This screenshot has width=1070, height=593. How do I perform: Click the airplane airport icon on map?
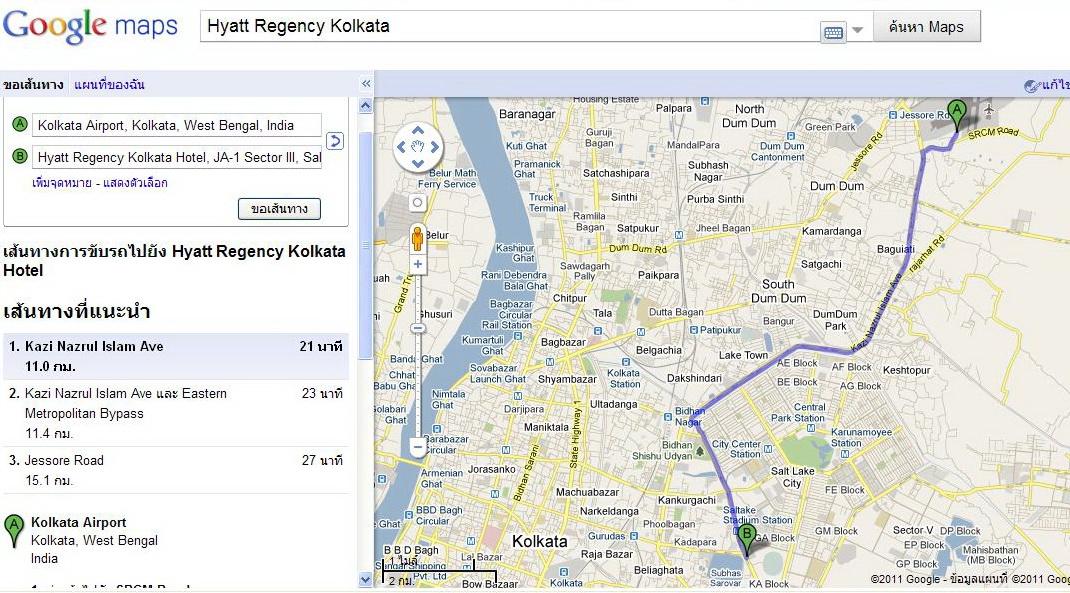click(988, 109)
